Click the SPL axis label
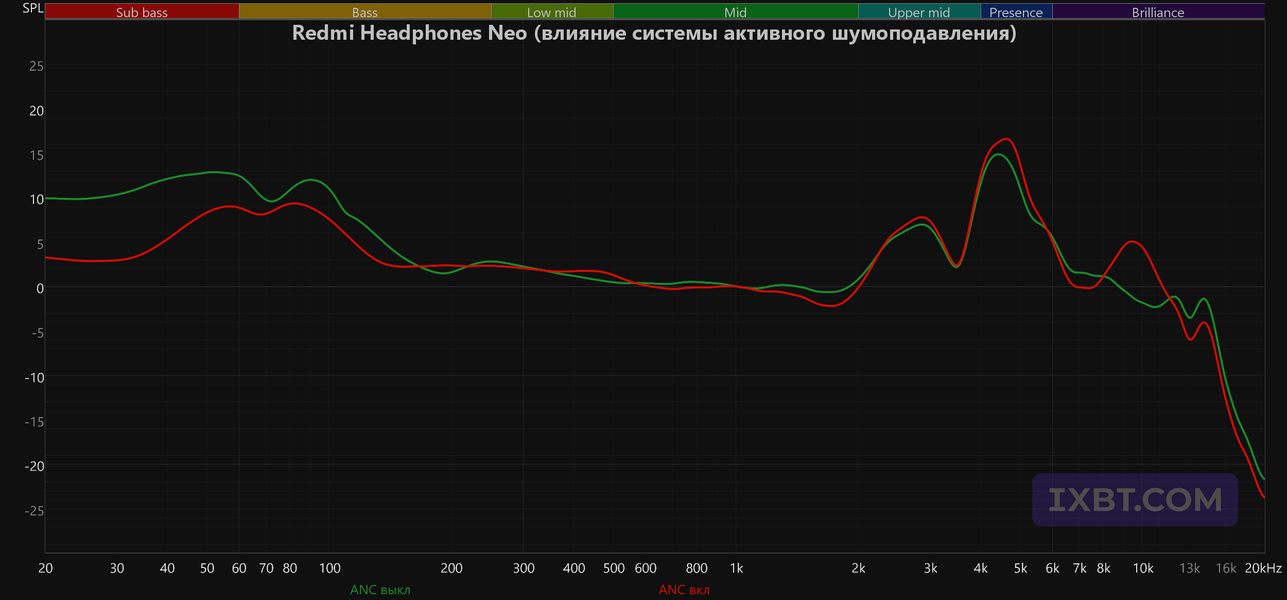 (x=33, y=10)
